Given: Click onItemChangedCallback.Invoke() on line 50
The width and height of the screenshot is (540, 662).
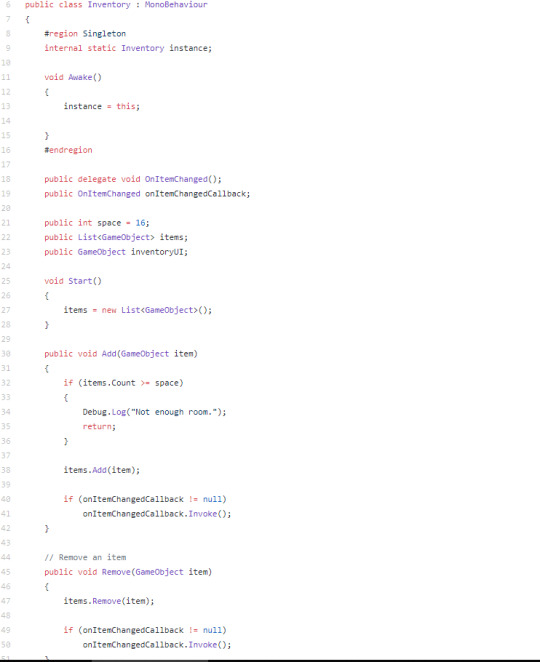Looking at the screenshot, I should [x=157, y=645].
